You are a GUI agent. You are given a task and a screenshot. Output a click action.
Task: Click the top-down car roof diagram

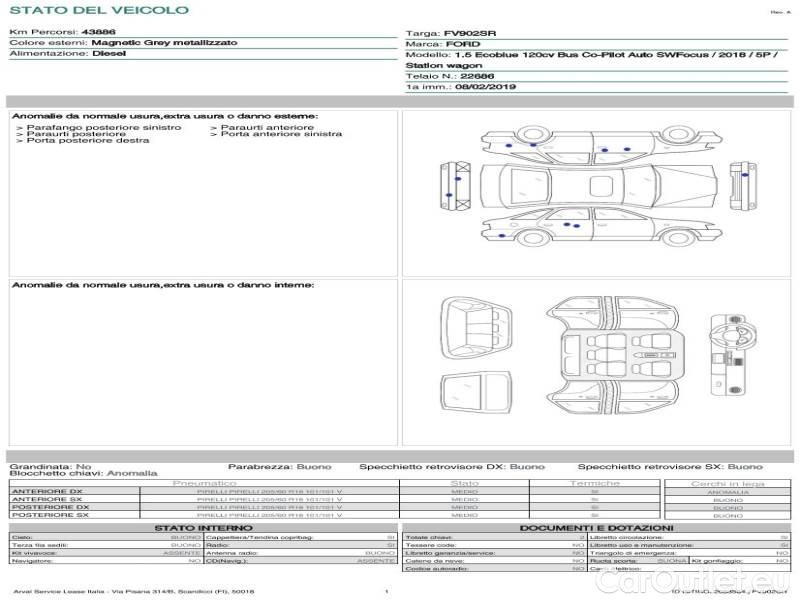coord(579,186)
